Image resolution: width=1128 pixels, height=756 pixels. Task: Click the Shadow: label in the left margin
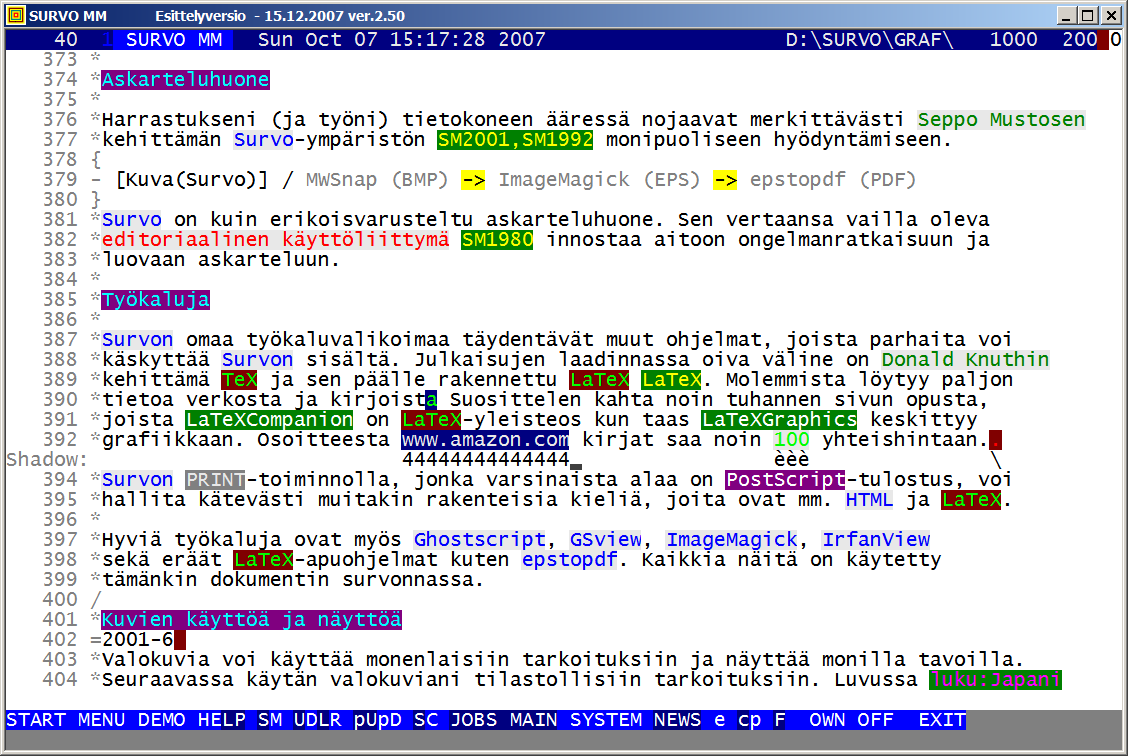(x=47, y=460)
